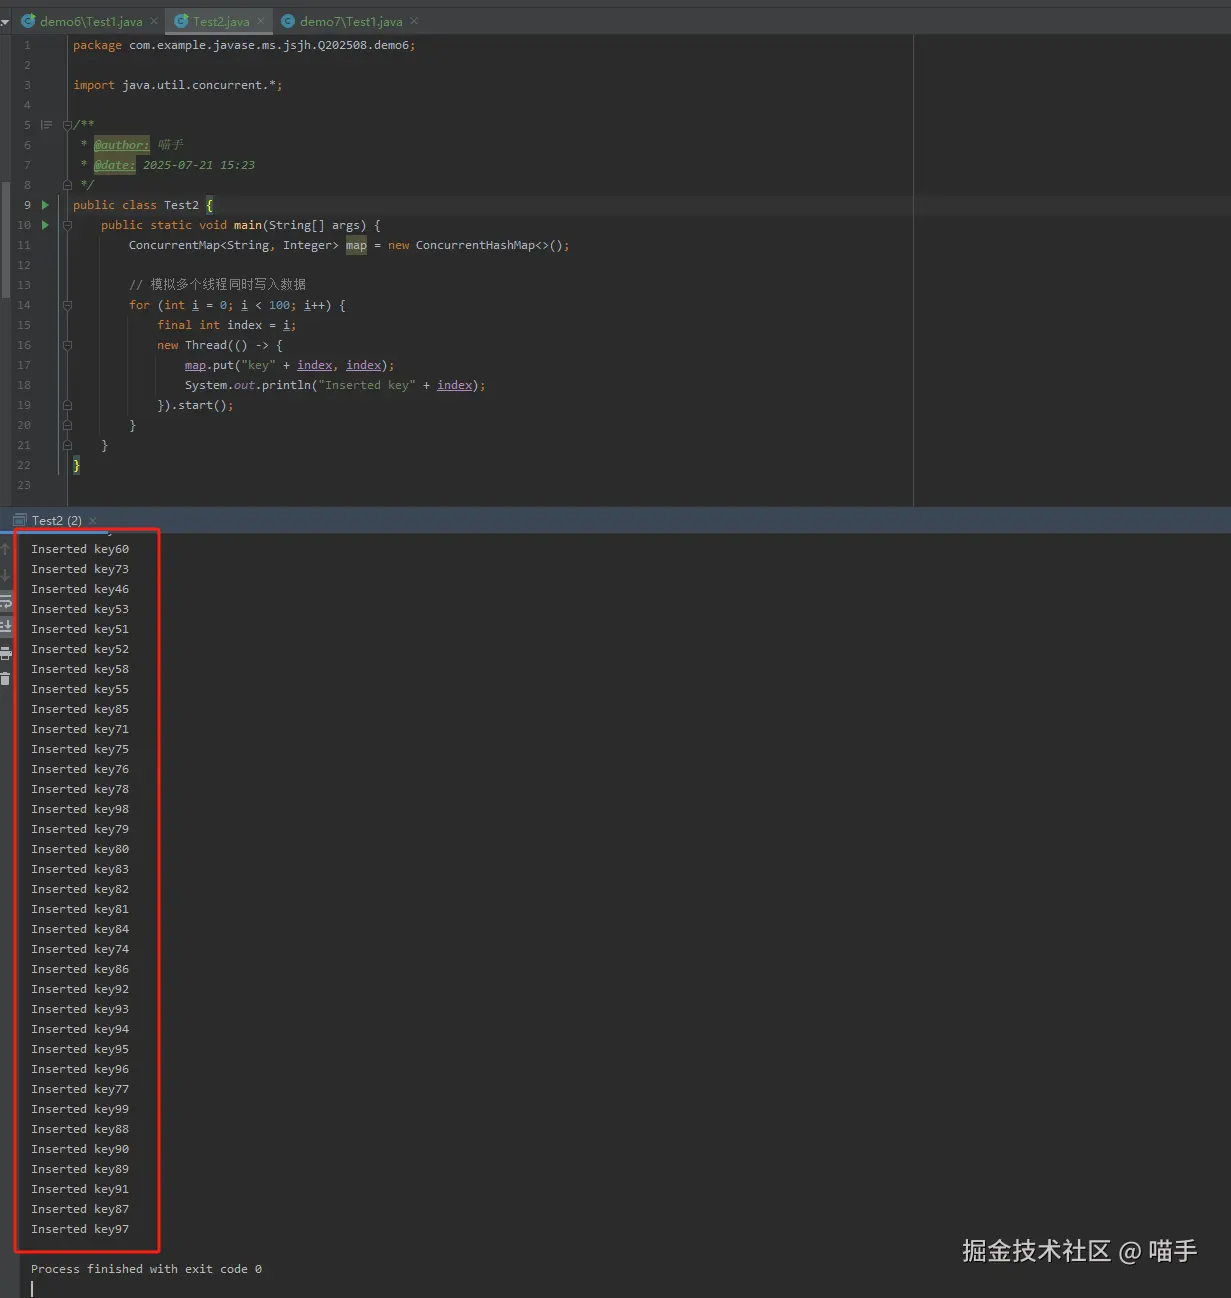Close the Test2.java tab
The height and width of the screenshot is (1298, 1231).
(261, 21)
